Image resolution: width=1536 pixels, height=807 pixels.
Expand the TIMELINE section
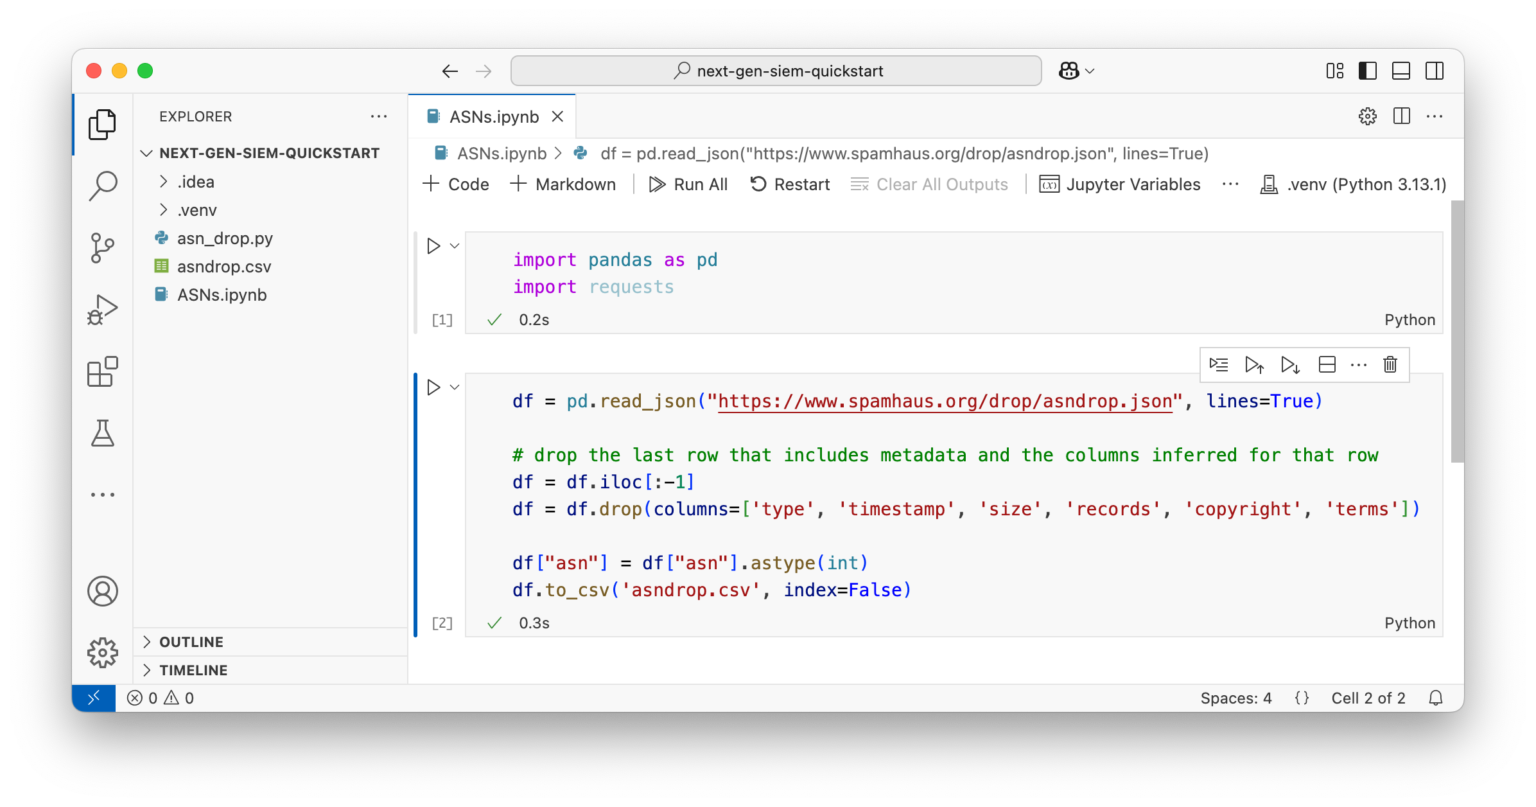click(x=193, y=670)
